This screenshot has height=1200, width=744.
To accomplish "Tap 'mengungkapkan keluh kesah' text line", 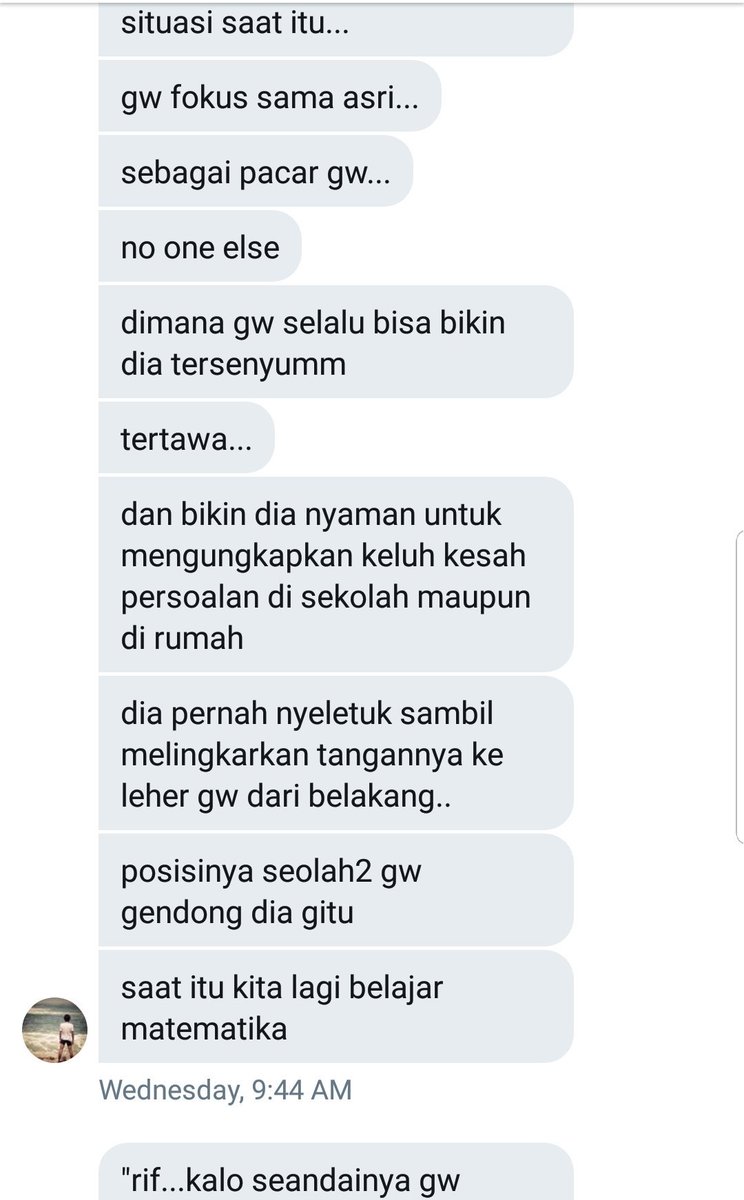I will point(323,555).
